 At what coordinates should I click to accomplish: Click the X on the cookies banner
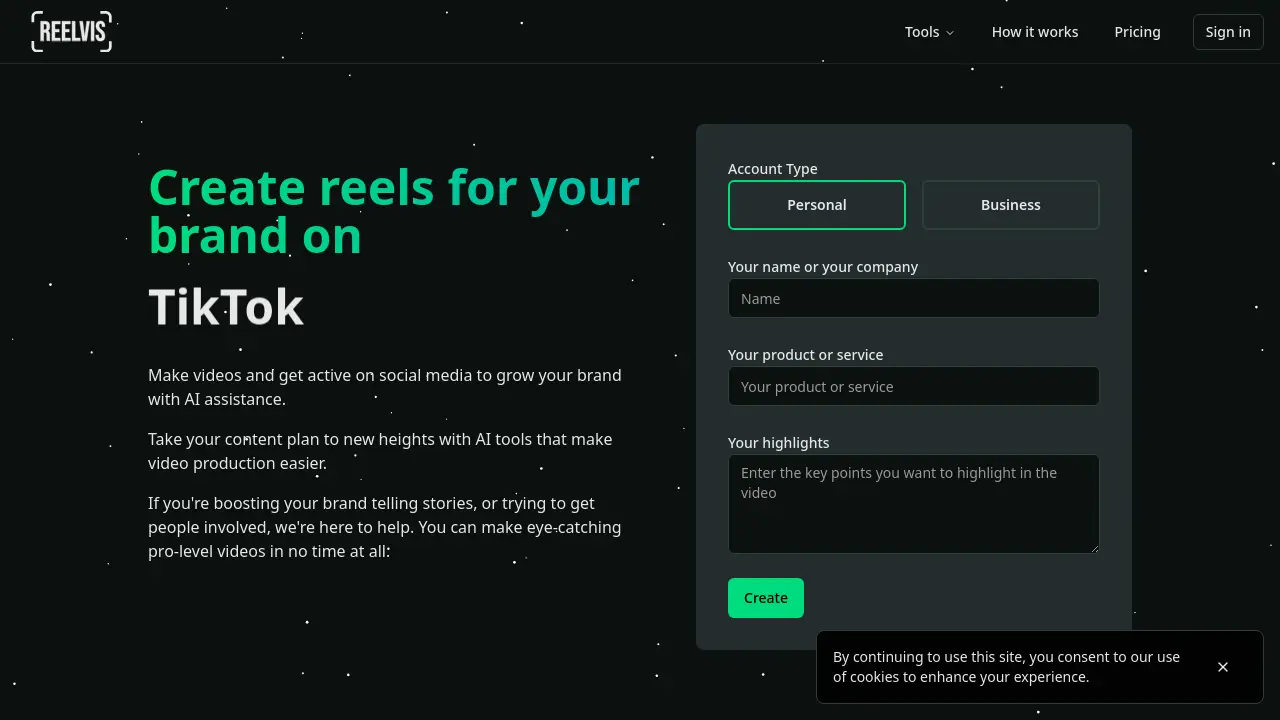click(1223, 666)
